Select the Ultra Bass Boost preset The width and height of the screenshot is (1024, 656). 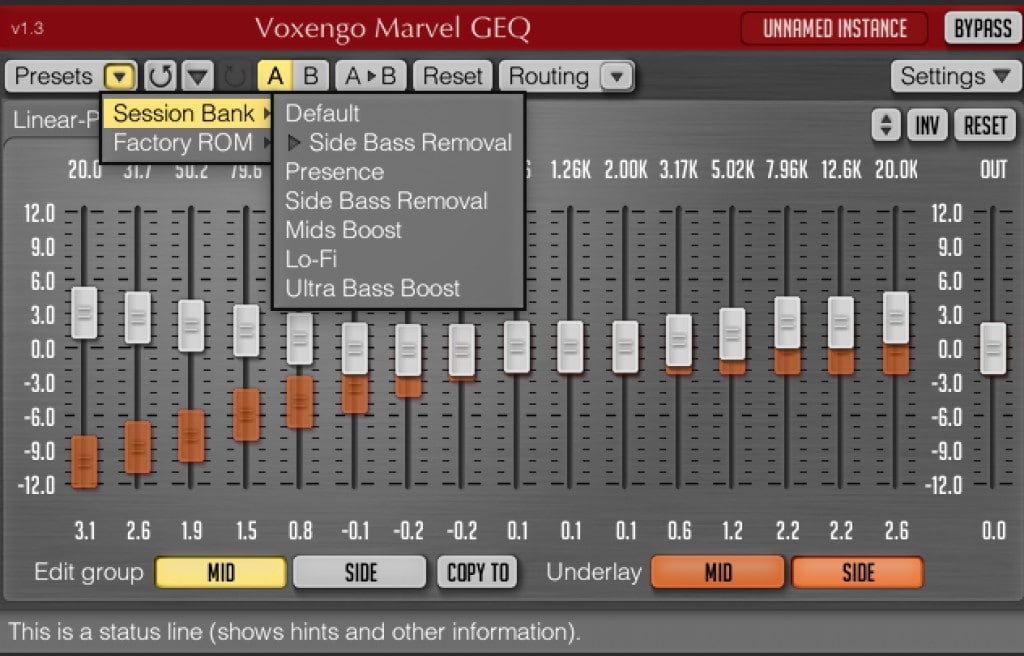click(398, 288)
